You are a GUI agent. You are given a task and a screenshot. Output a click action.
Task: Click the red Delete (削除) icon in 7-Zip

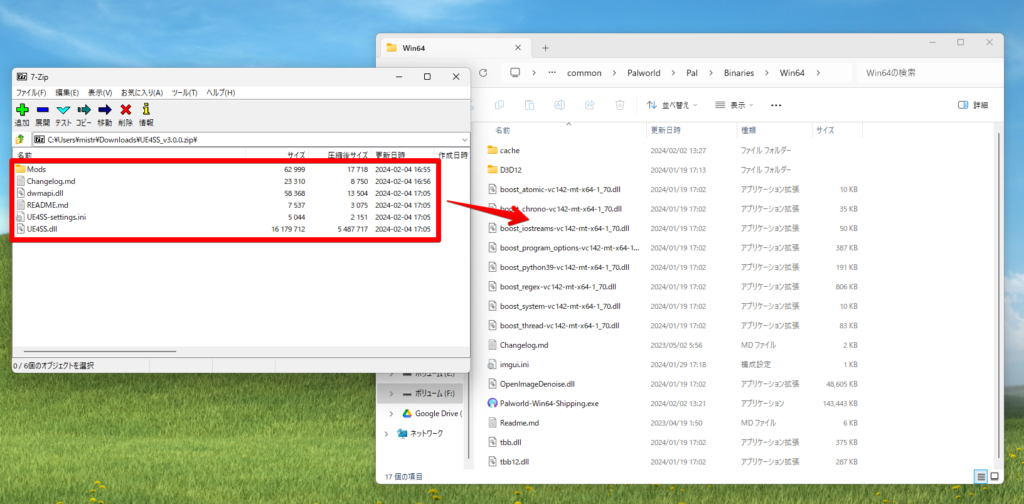125,111
